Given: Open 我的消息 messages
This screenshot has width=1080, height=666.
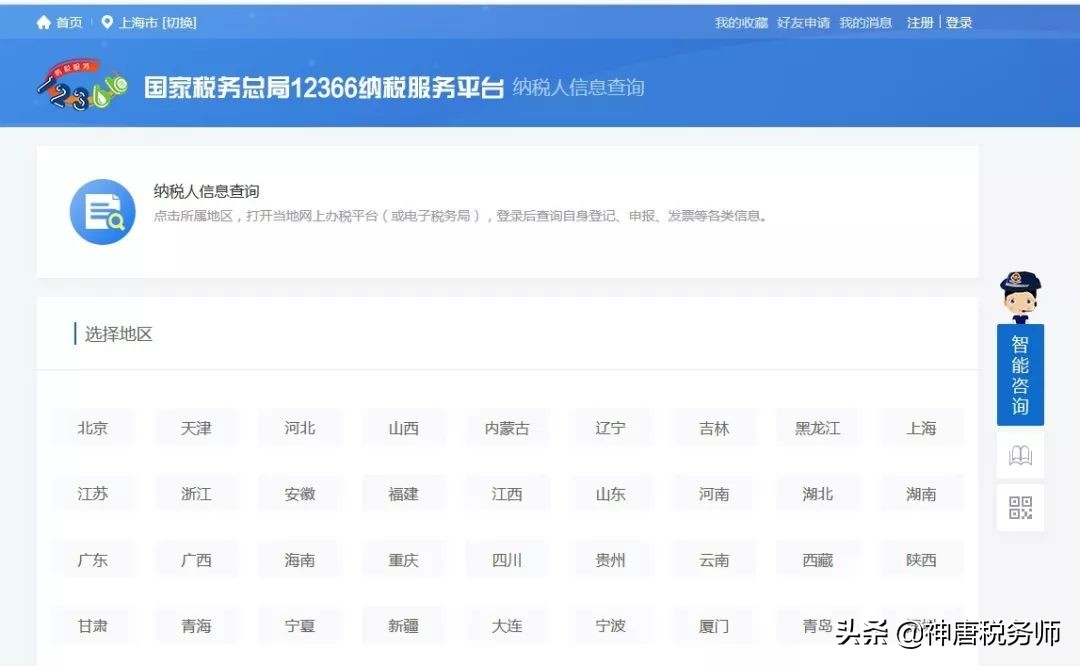Looking at the screenshot, I should (x=864, y=21).
